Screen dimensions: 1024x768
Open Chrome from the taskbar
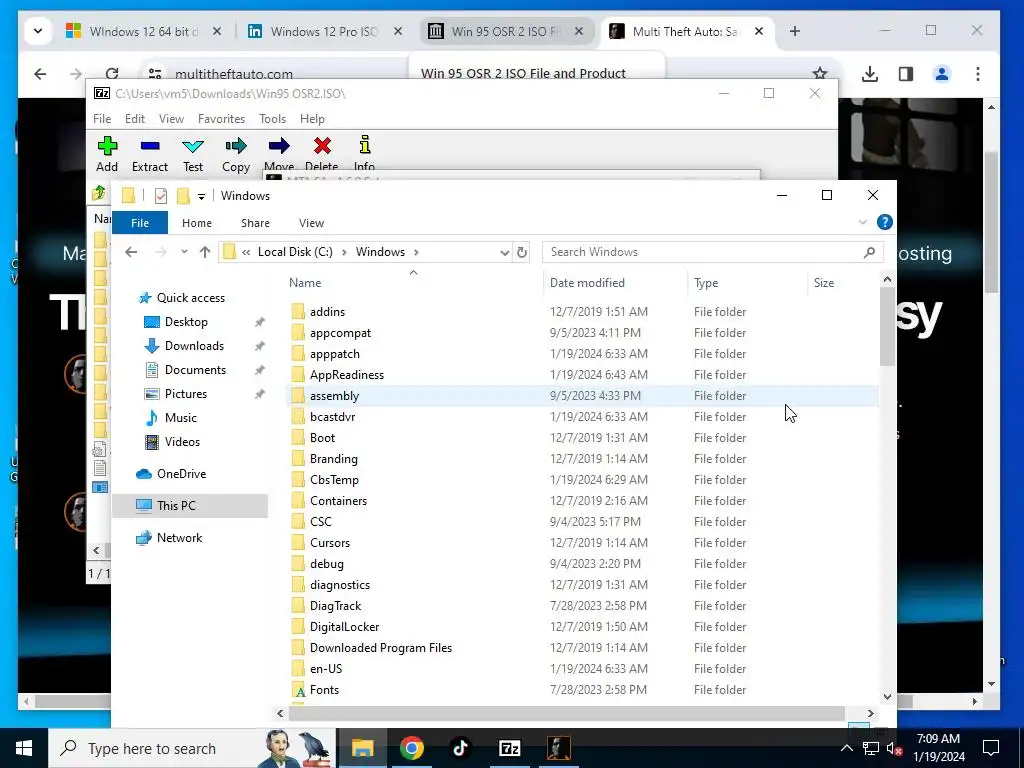411,748
